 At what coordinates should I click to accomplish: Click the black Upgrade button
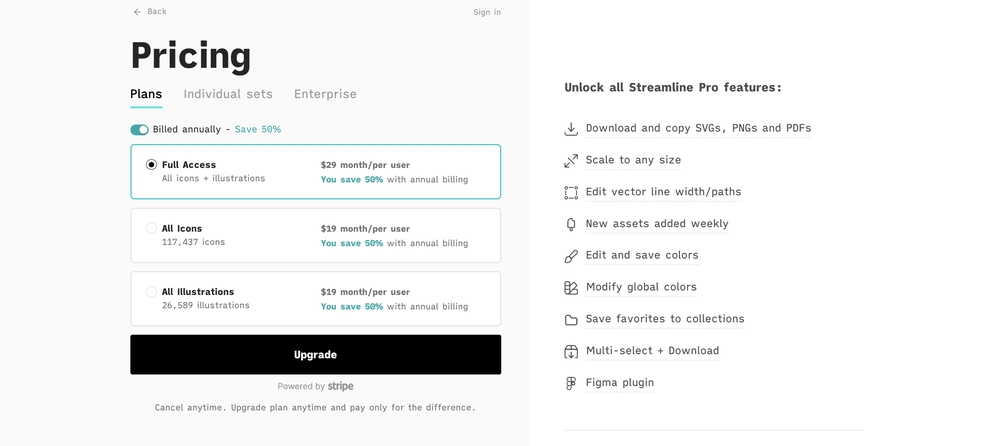315,355
